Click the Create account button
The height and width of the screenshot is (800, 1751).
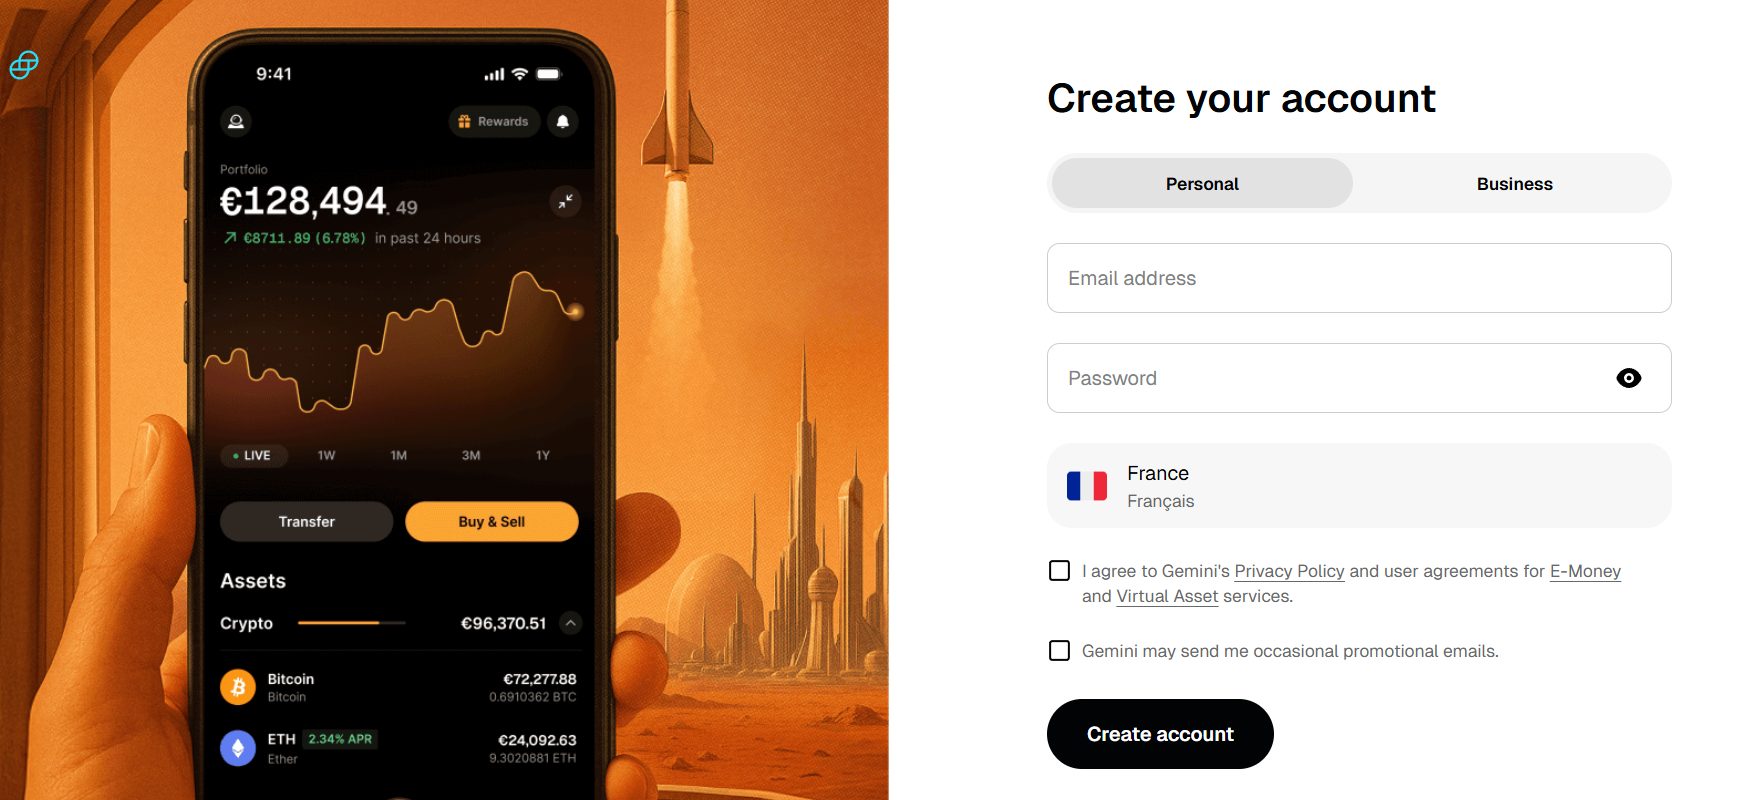point(1160,734)
